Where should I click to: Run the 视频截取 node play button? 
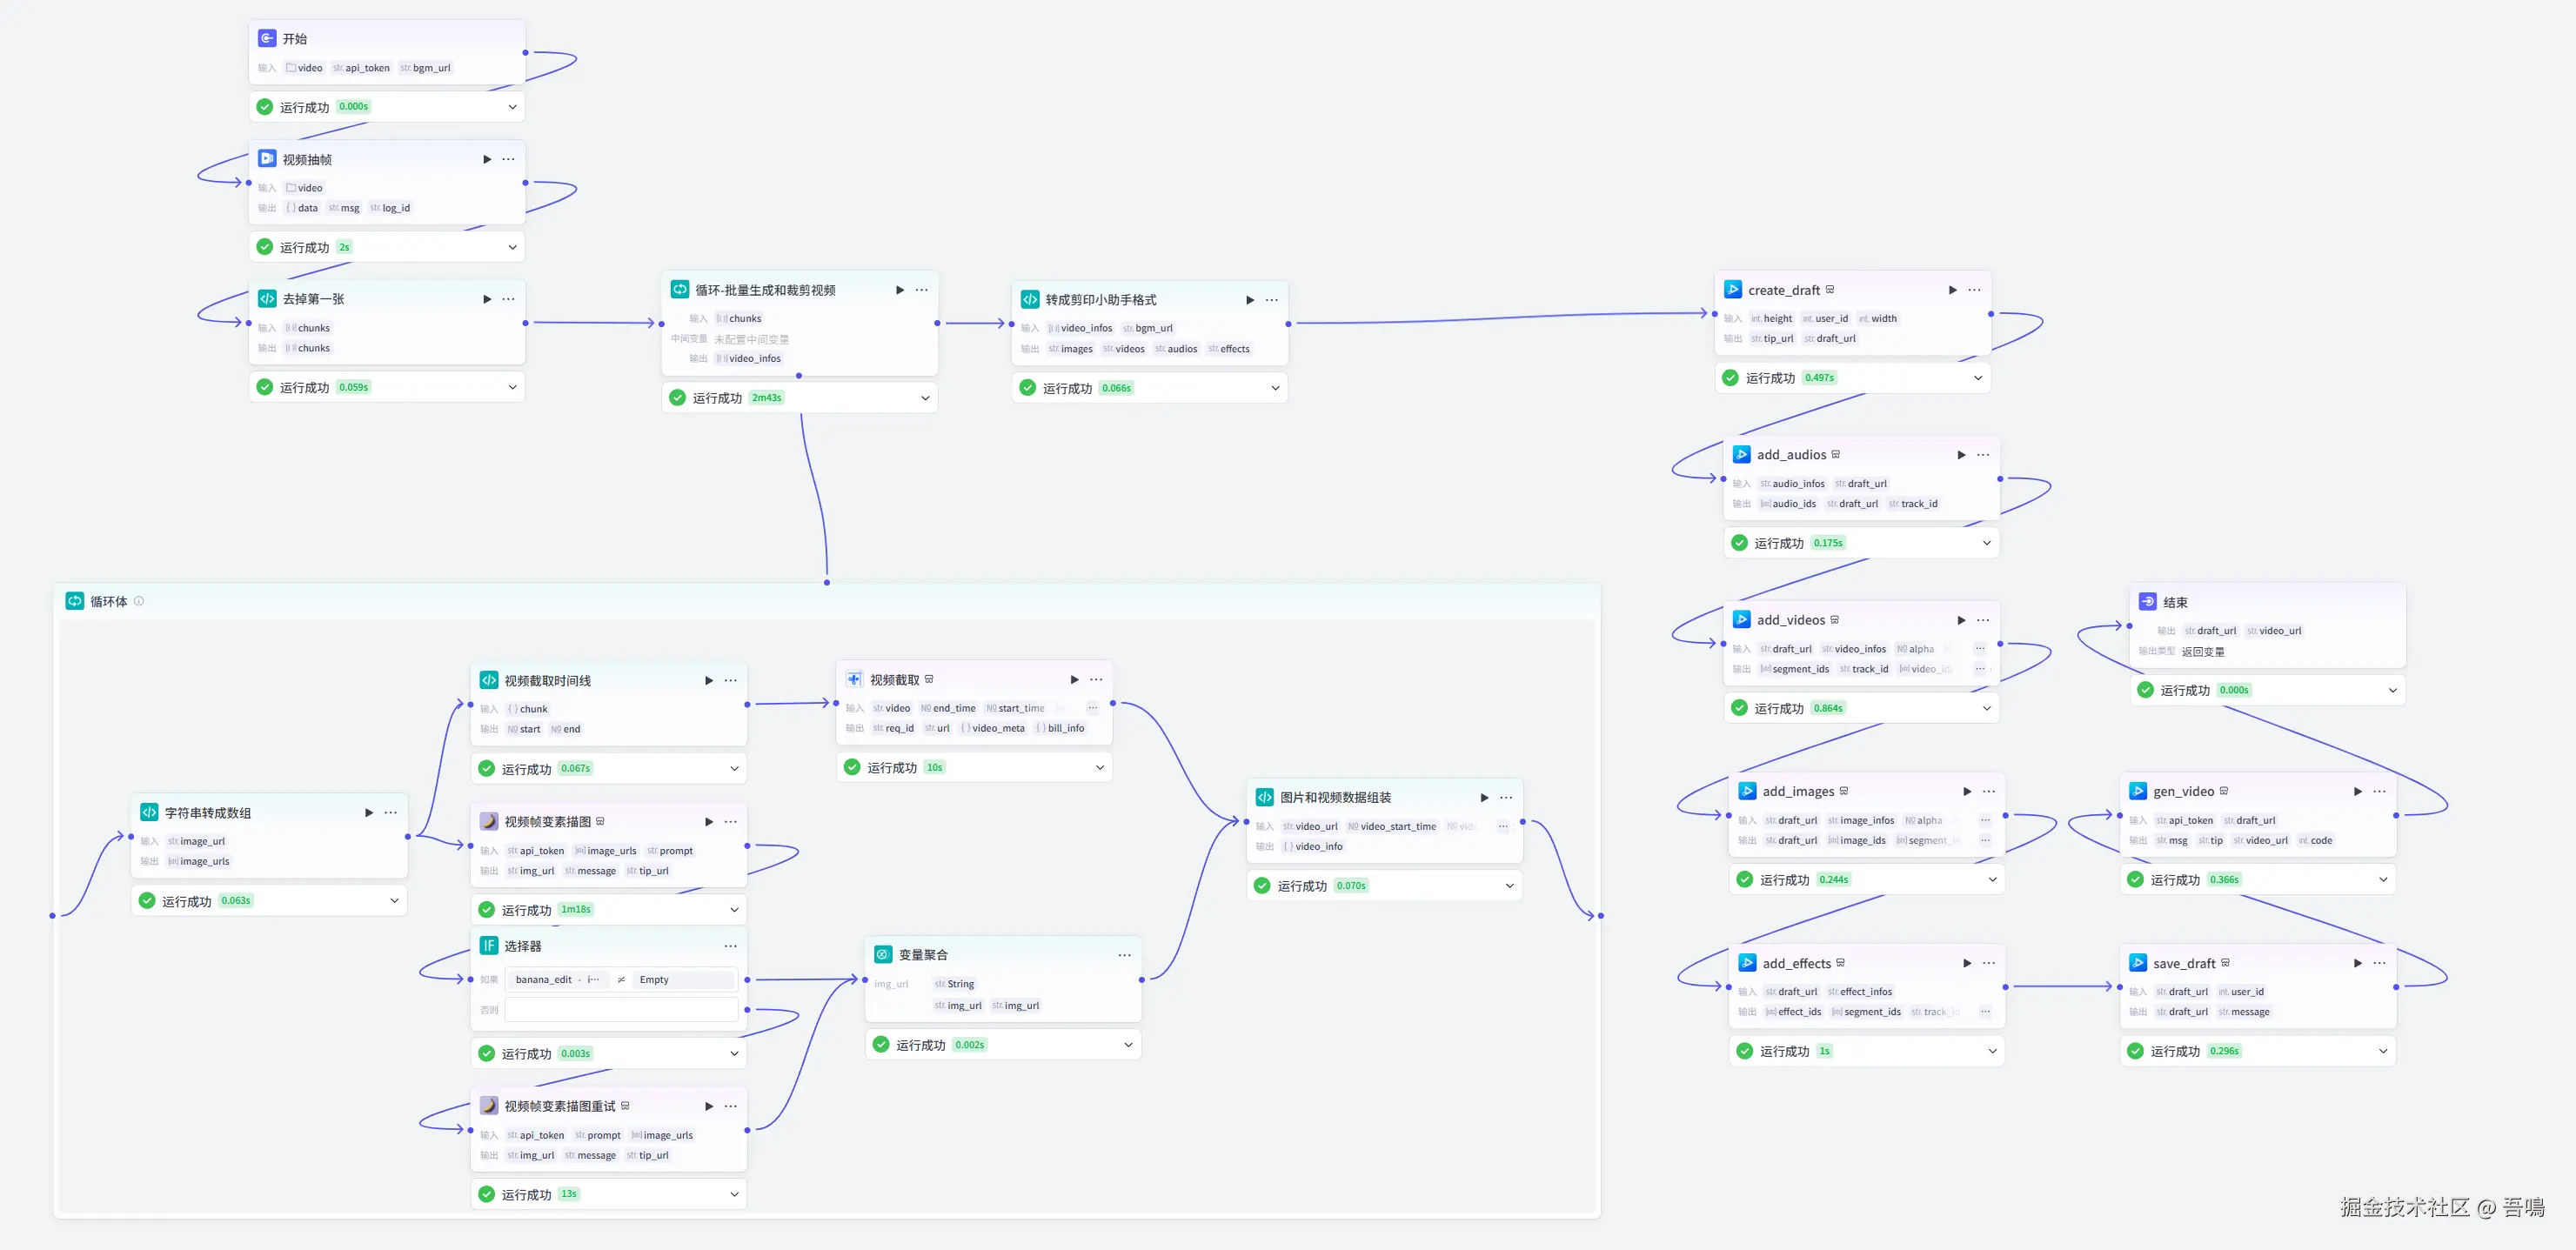click(1074, 680)
